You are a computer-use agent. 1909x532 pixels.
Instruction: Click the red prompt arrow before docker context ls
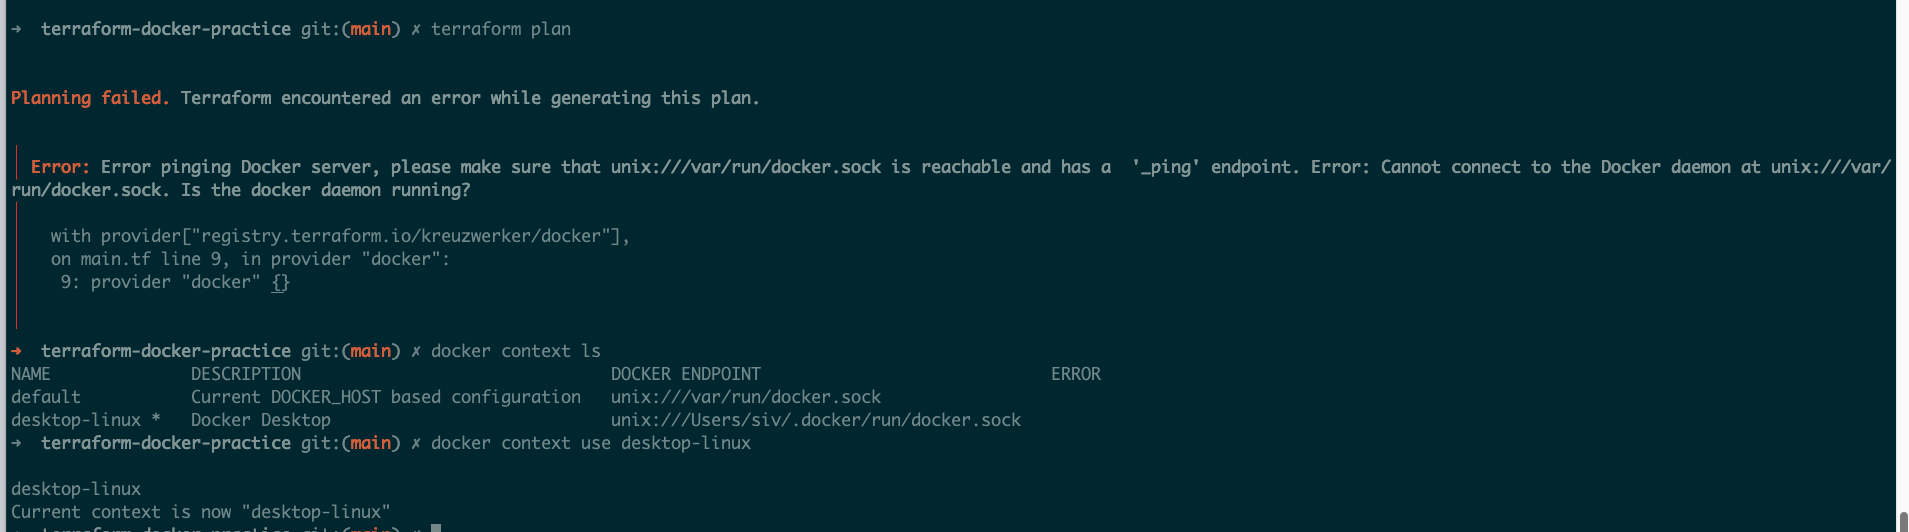coord(16,351)
